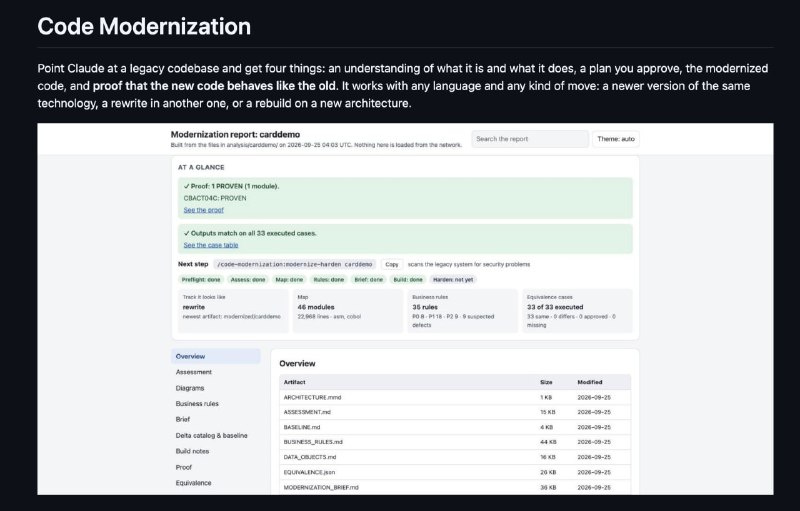Select the Overview sidebar item
This screenshot has height=511, width=800.
point(216,356)
